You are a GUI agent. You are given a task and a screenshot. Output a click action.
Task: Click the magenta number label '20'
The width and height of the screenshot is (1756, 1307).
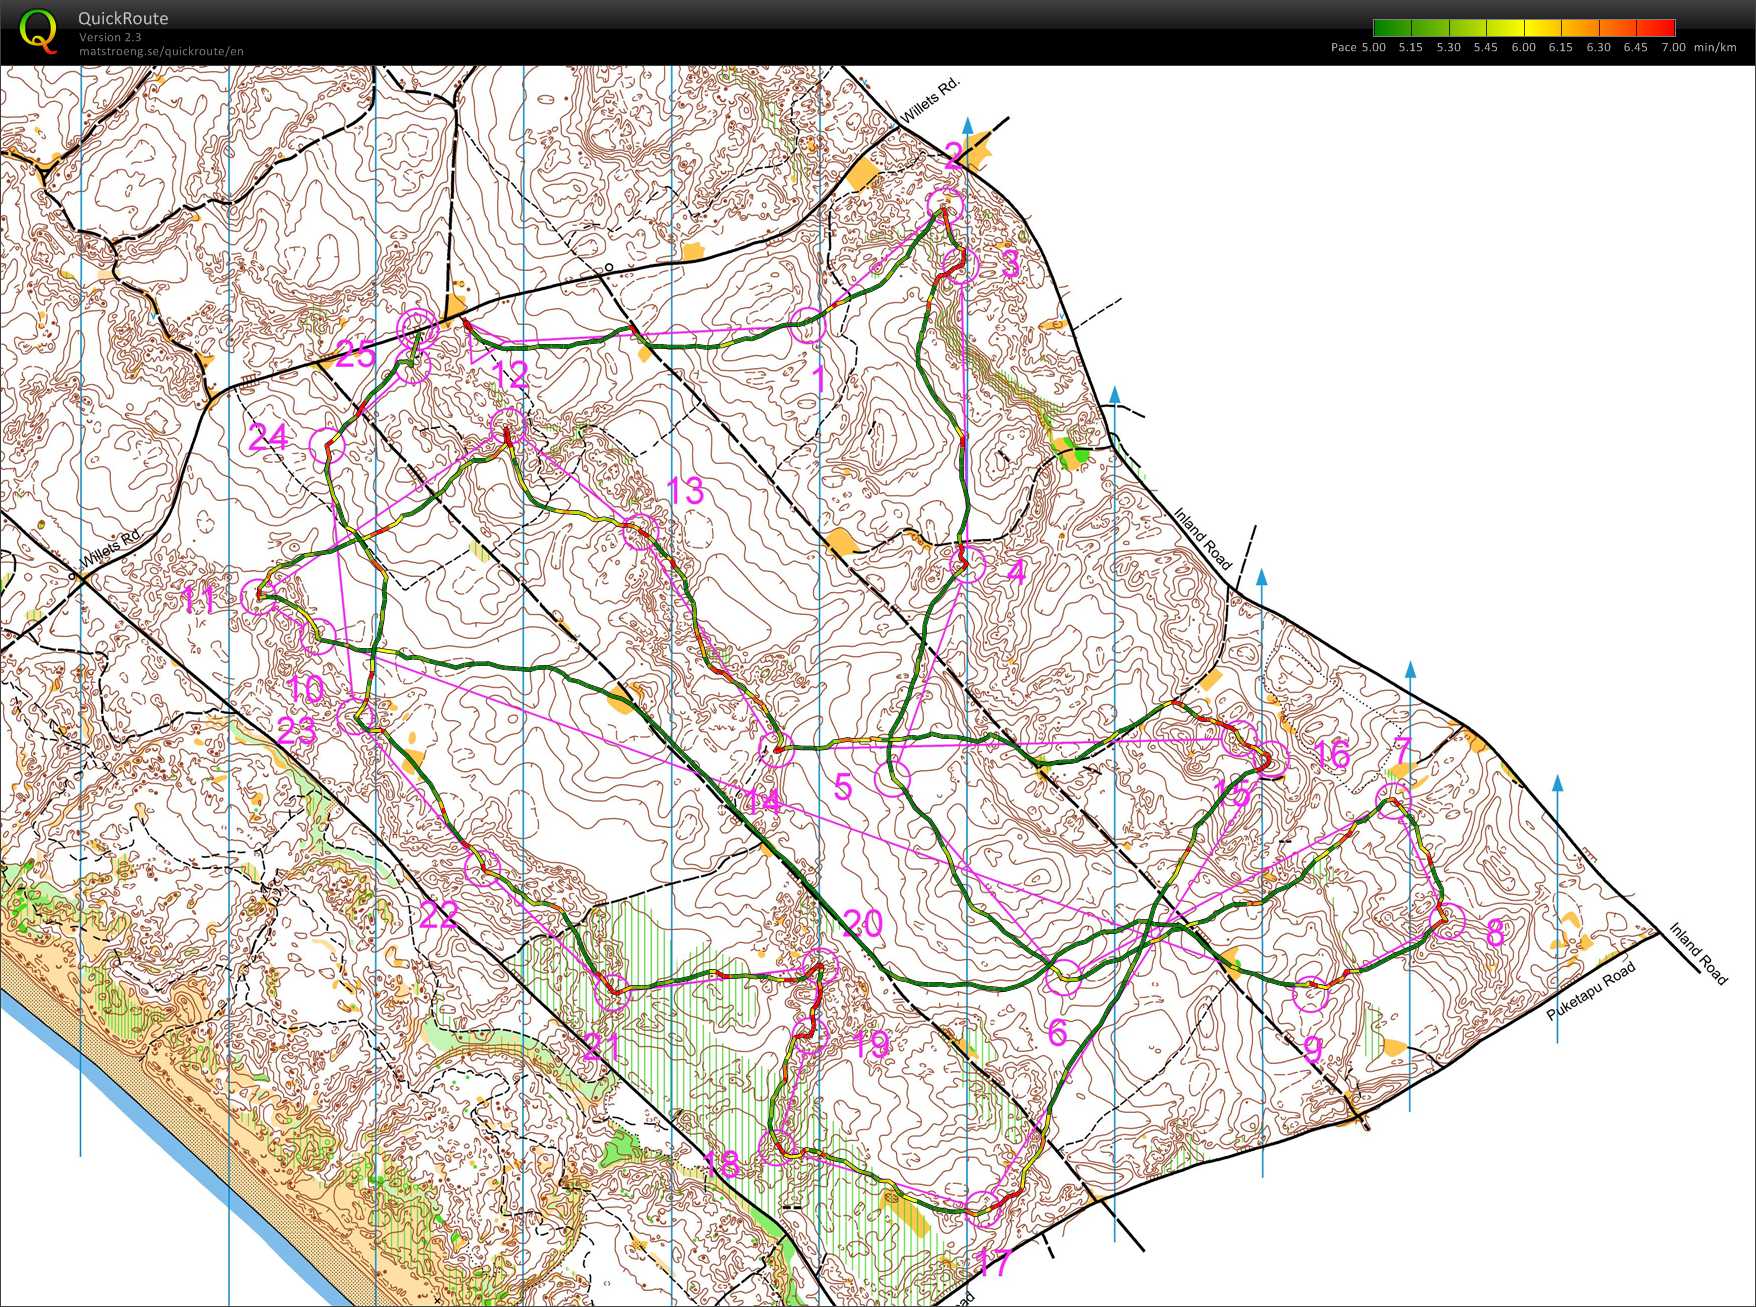pos(863,923)
